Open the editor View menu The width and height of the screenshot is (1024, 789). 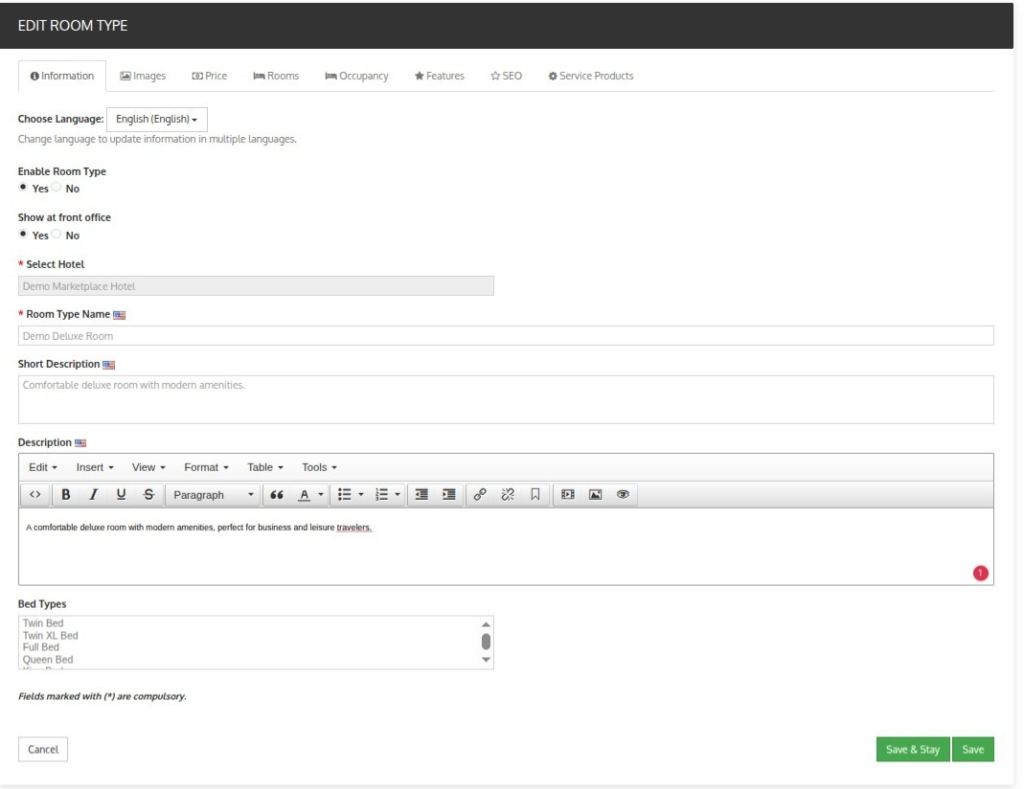click(x=149, y=467)
